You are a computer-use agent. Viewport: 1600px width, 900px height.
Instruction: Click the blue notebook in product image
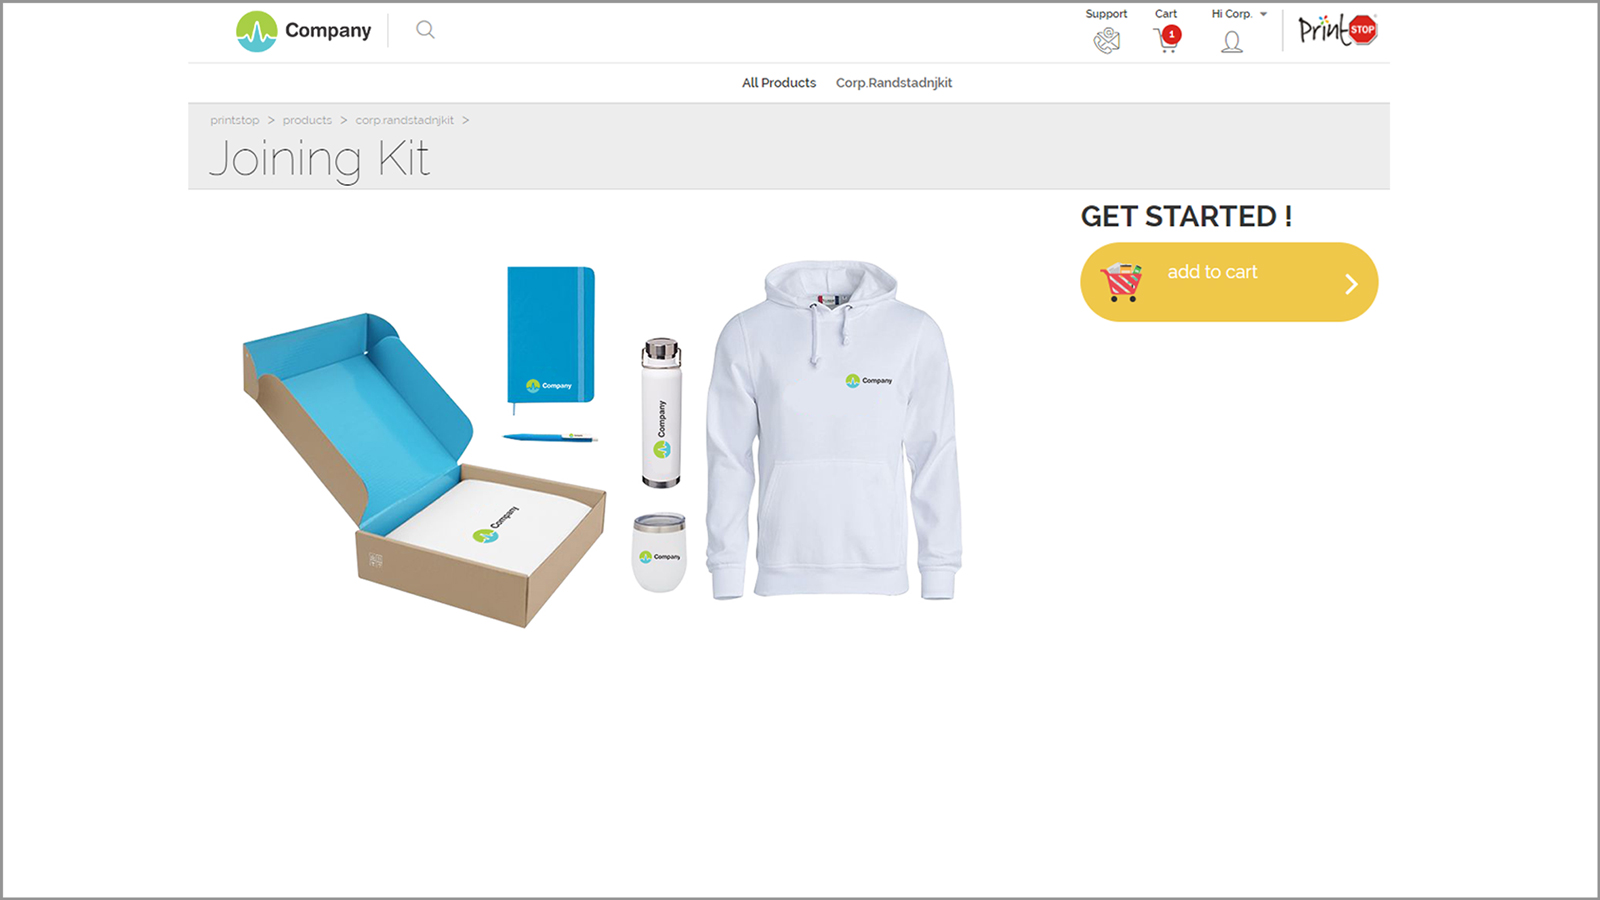pyautogui.click(x=551, y=335)
